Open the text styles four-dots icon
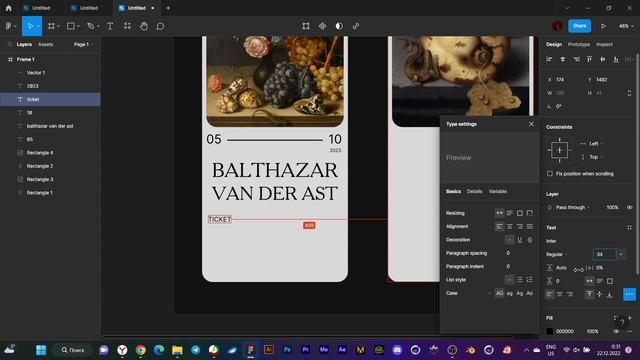The image size is (640, 360). point(629,228)
